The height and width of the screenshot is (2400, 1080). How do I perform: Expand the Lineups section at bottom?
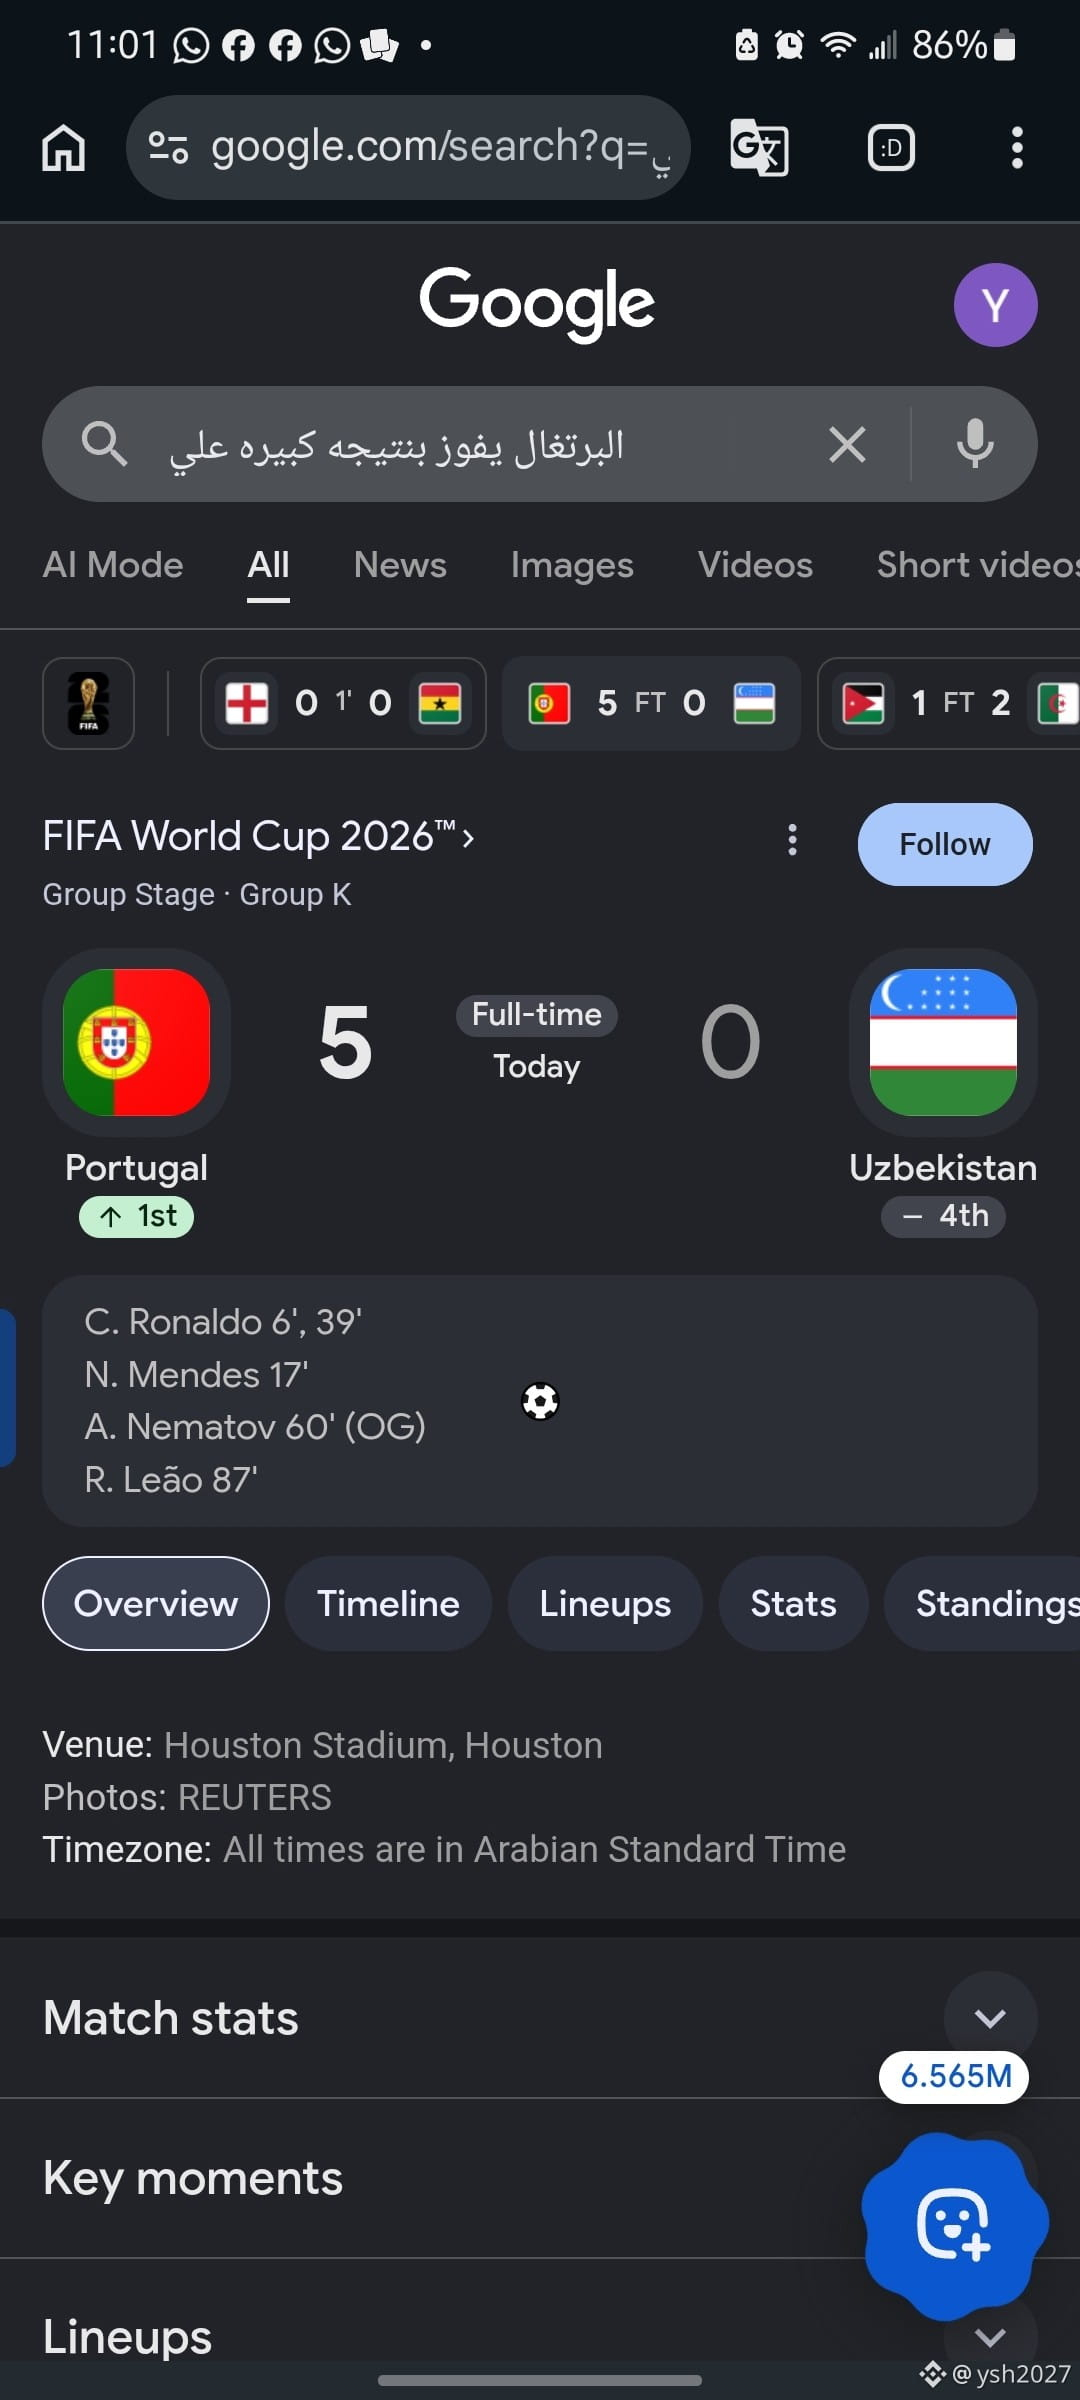[990, 2337]
